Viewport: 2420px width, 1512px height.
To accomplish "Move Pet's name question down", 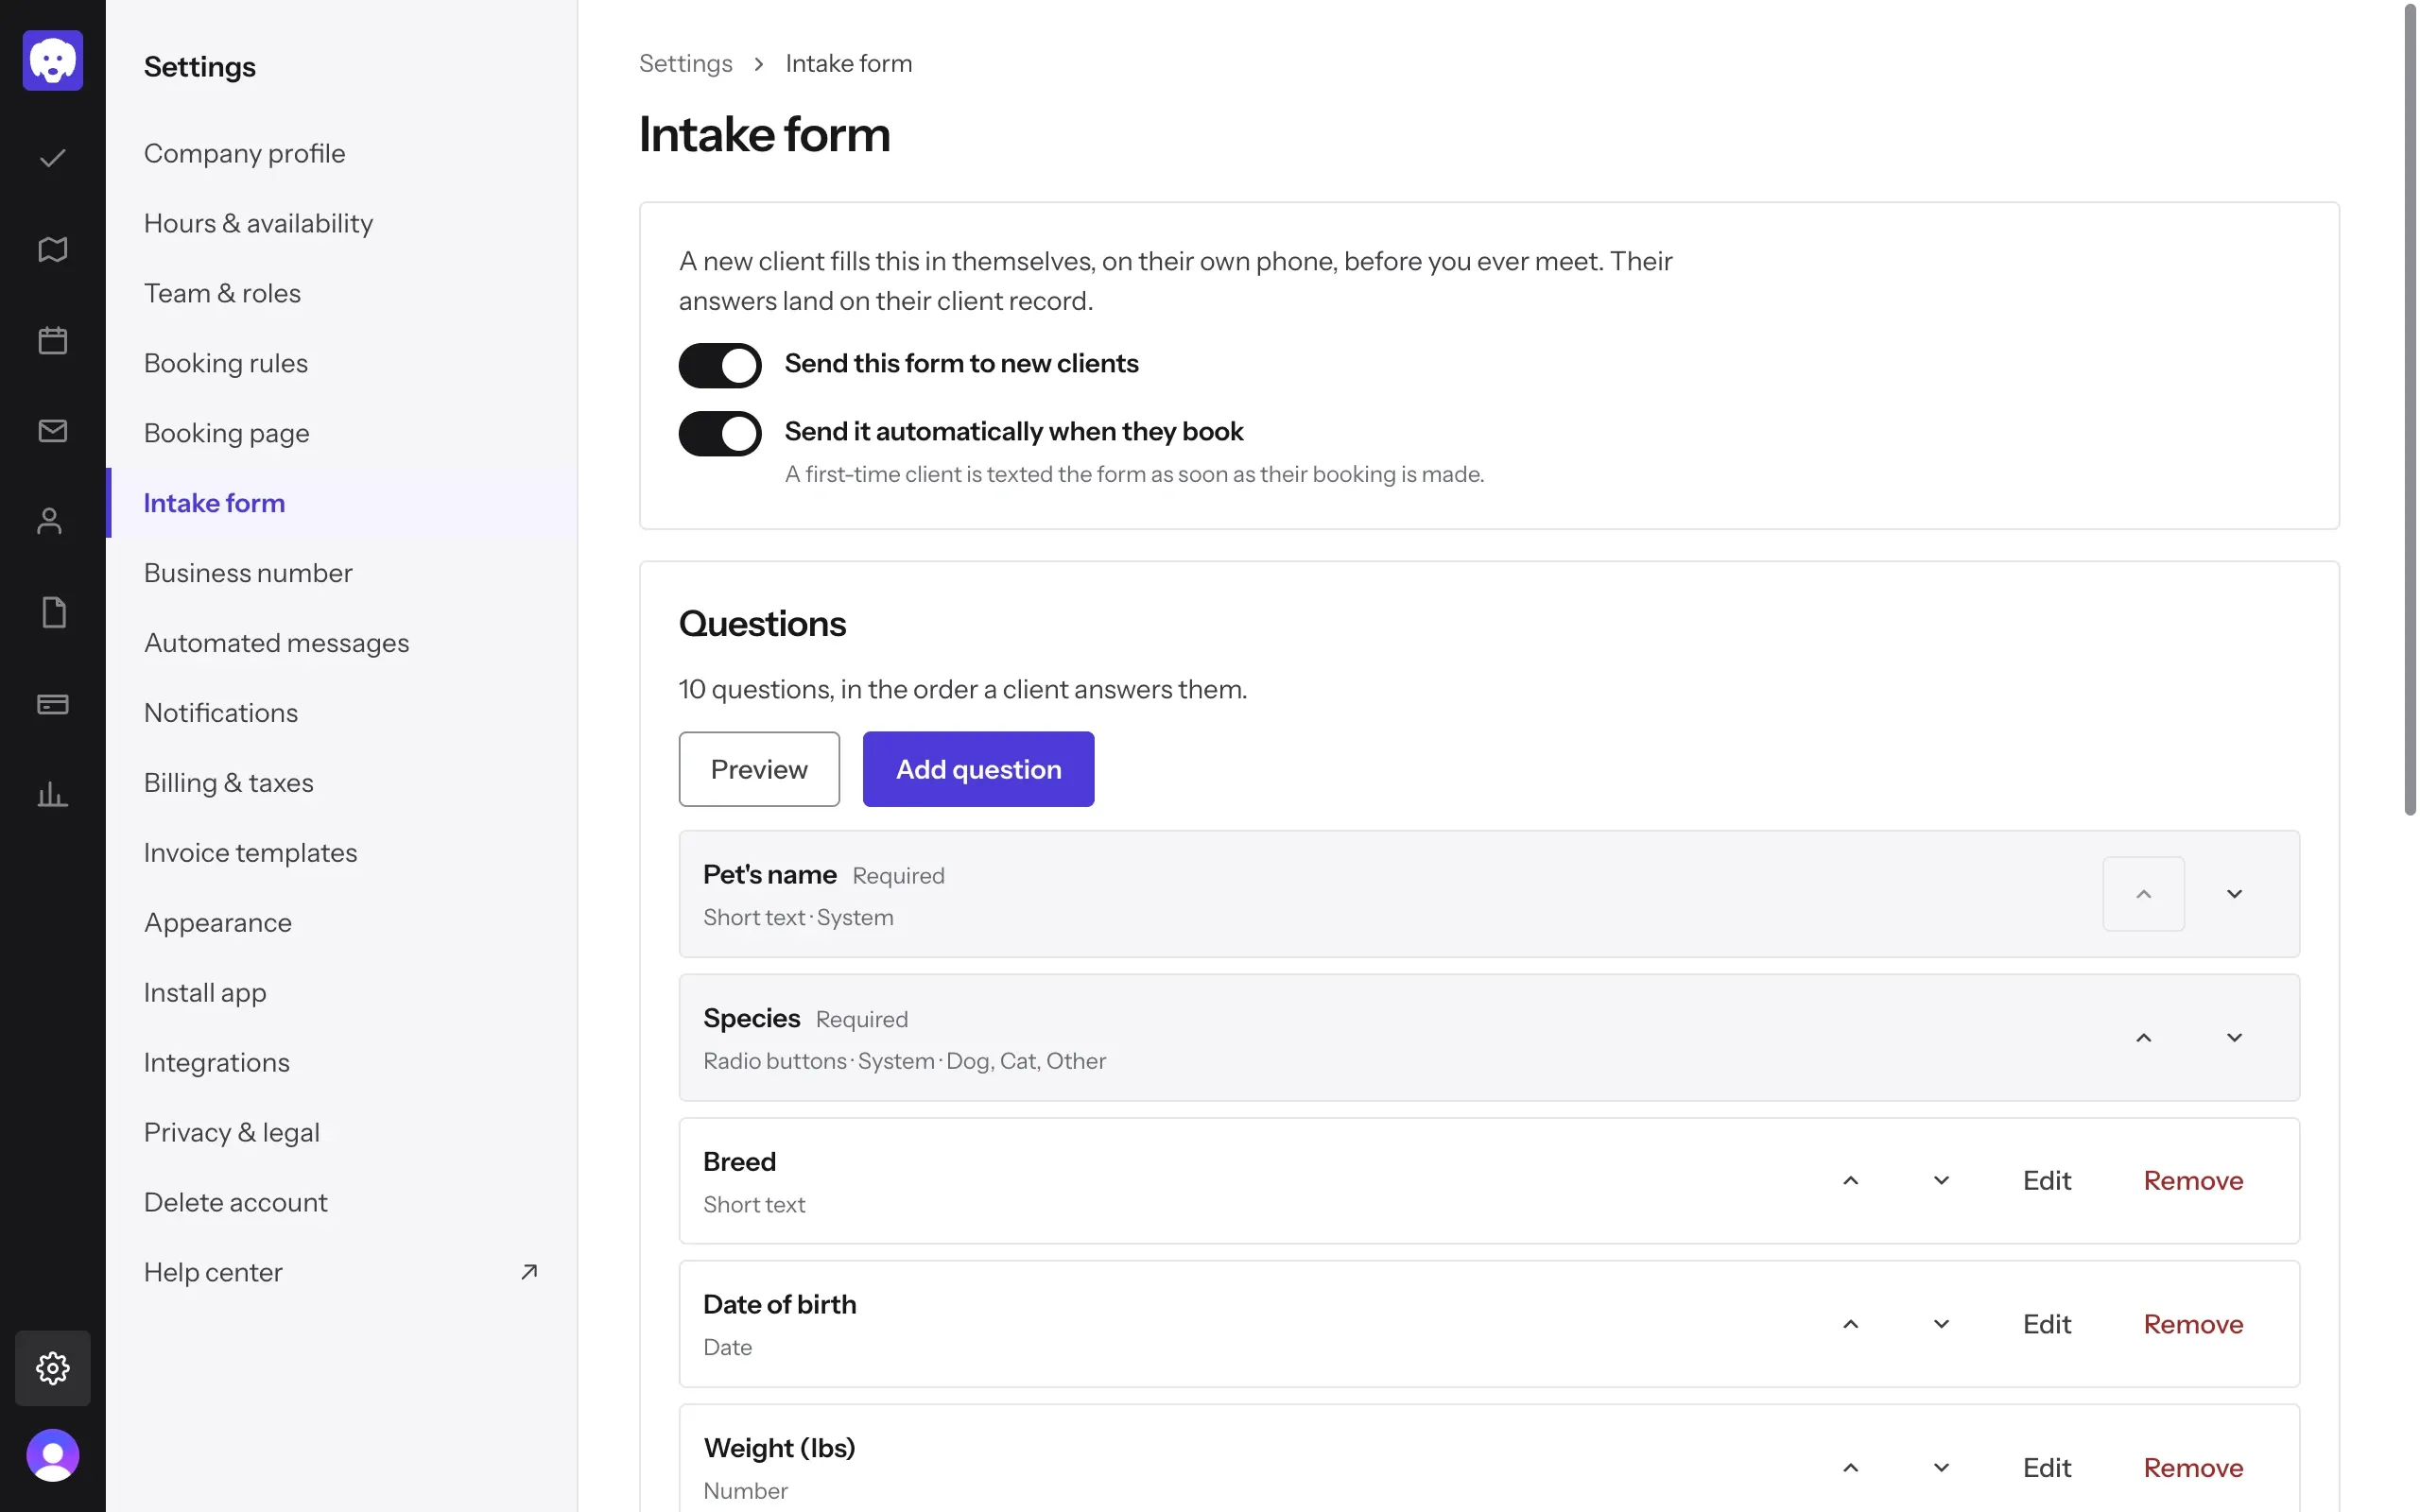I will tap(2235, 894).
